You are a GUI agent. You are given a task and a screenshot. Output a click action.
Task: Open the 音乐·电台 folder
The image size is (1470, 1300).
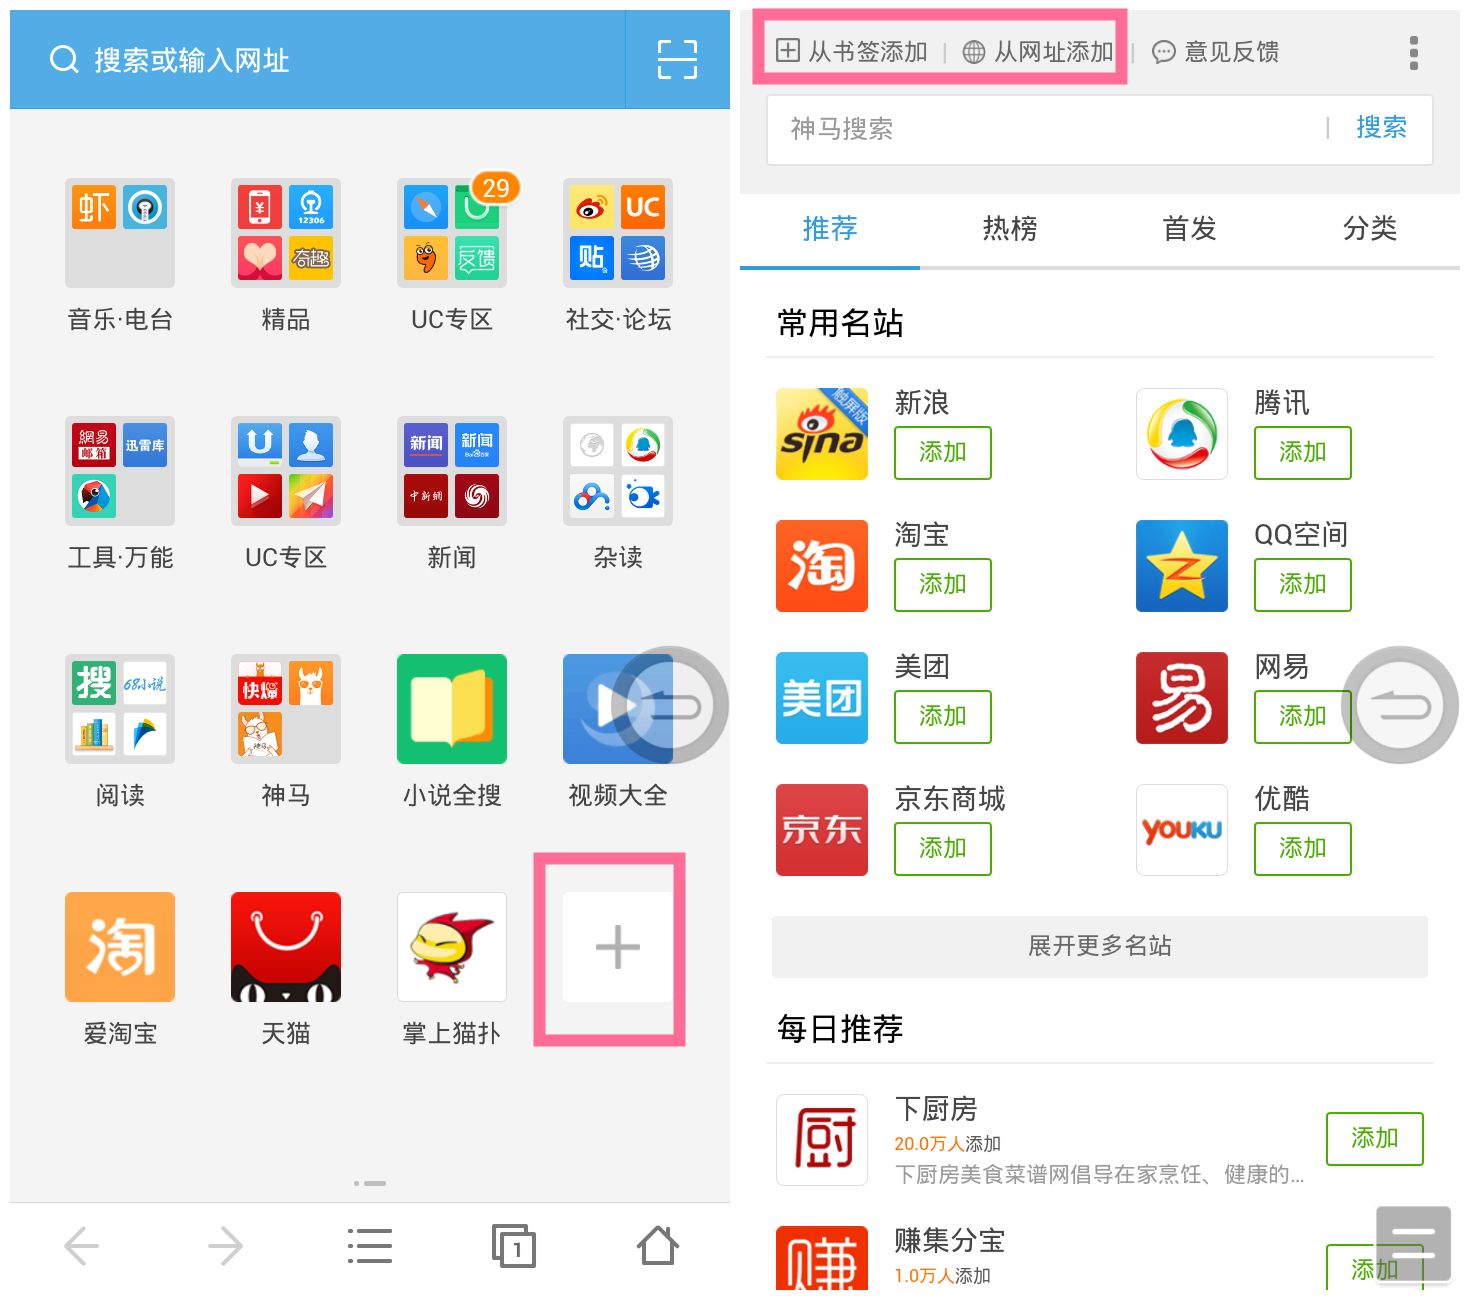click(120, 233)
